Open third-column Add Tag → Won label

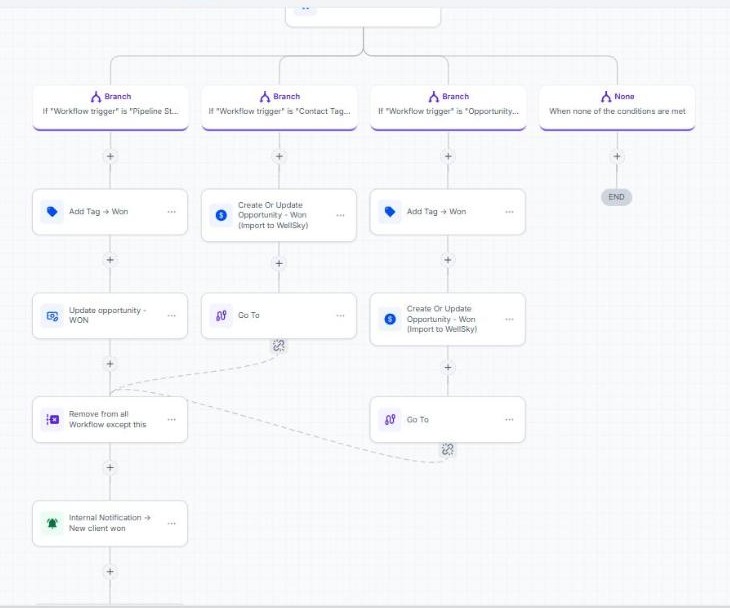point(436,212)
